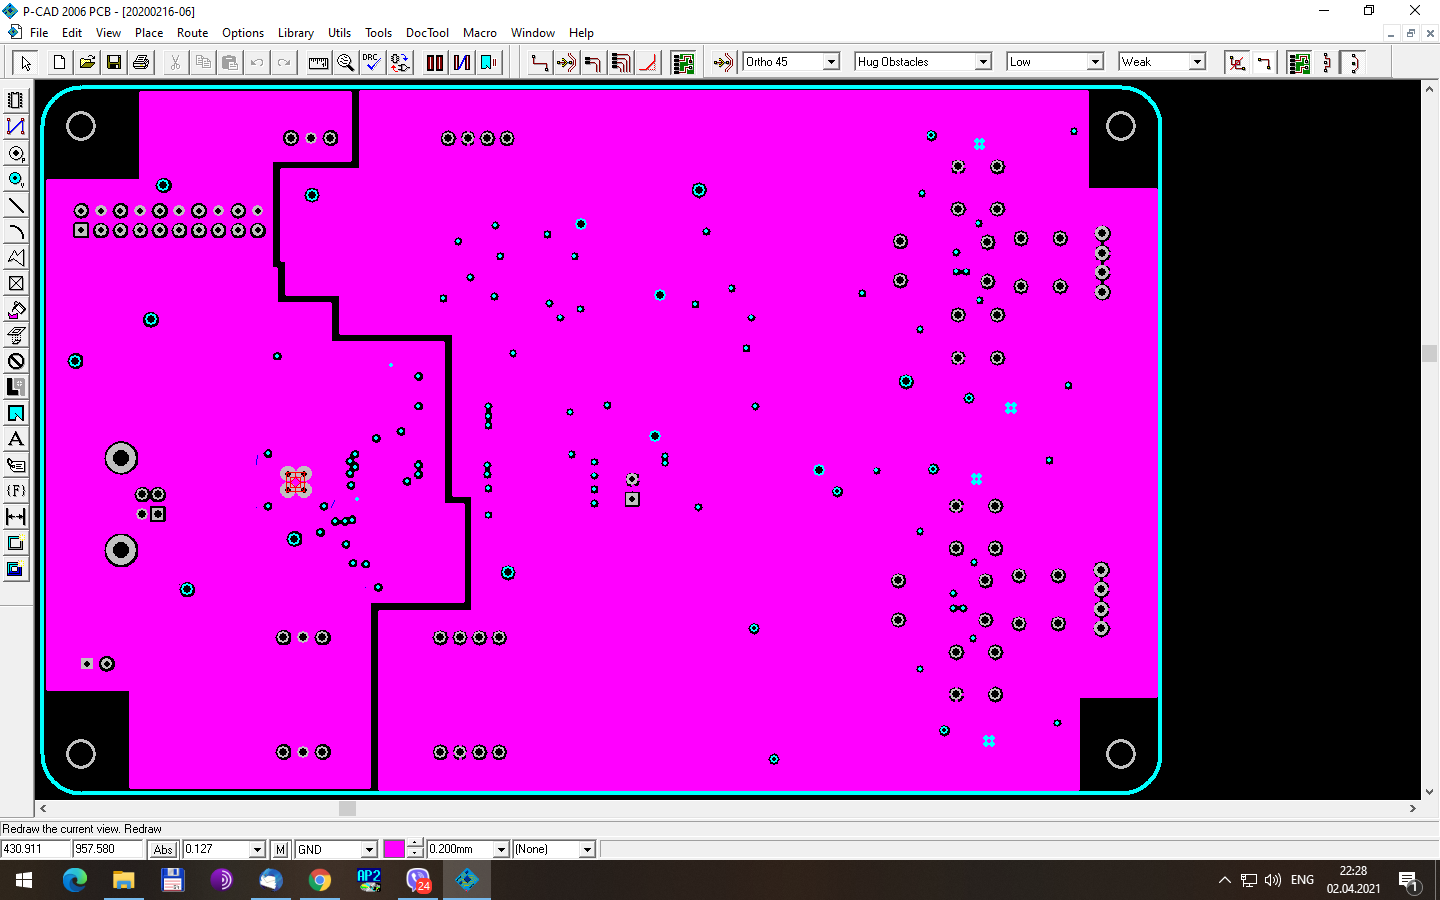Image resolution: width=1440 pixels, height=900 pixels.
Task: Select the Place Field tool
Action: click(x=16, y=491)
